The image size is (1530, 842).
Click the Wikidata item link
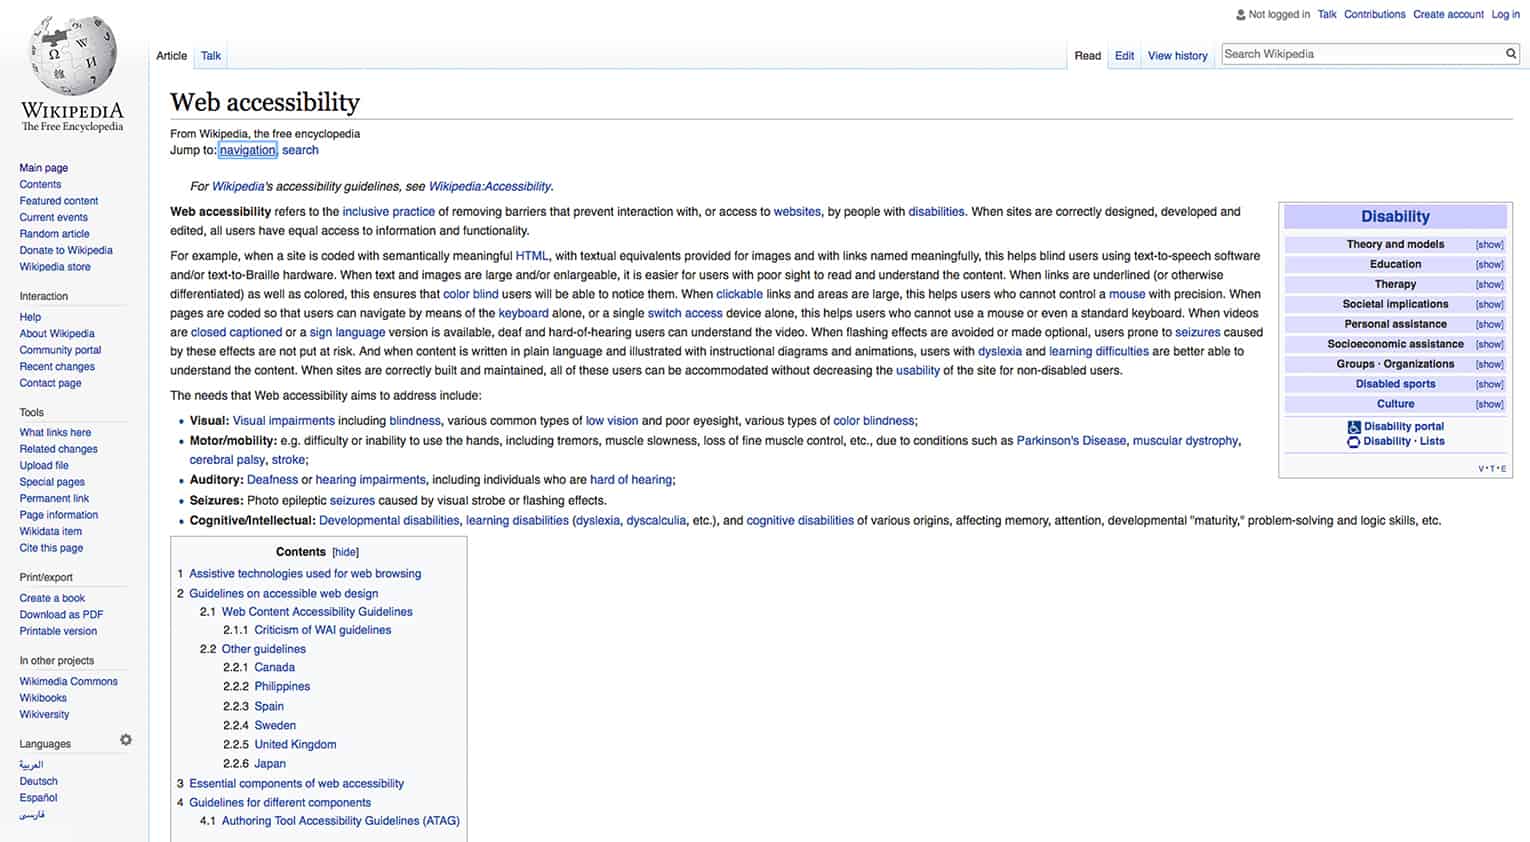[x=50, y=532]
